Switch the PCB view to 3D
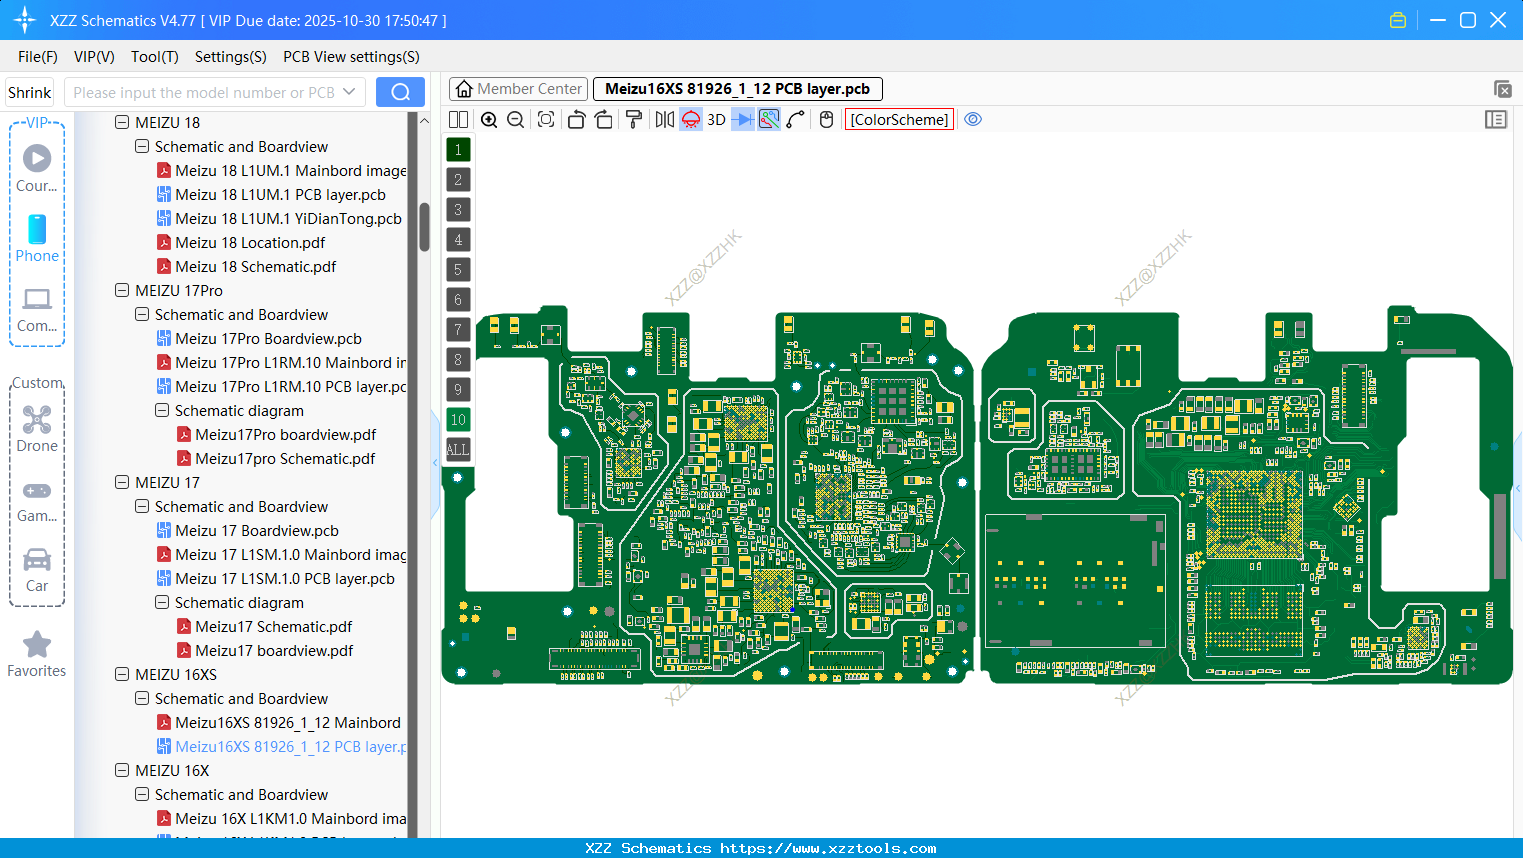Screen dimensions: 1523x858 pyautogui.click(x=715, y=119)
